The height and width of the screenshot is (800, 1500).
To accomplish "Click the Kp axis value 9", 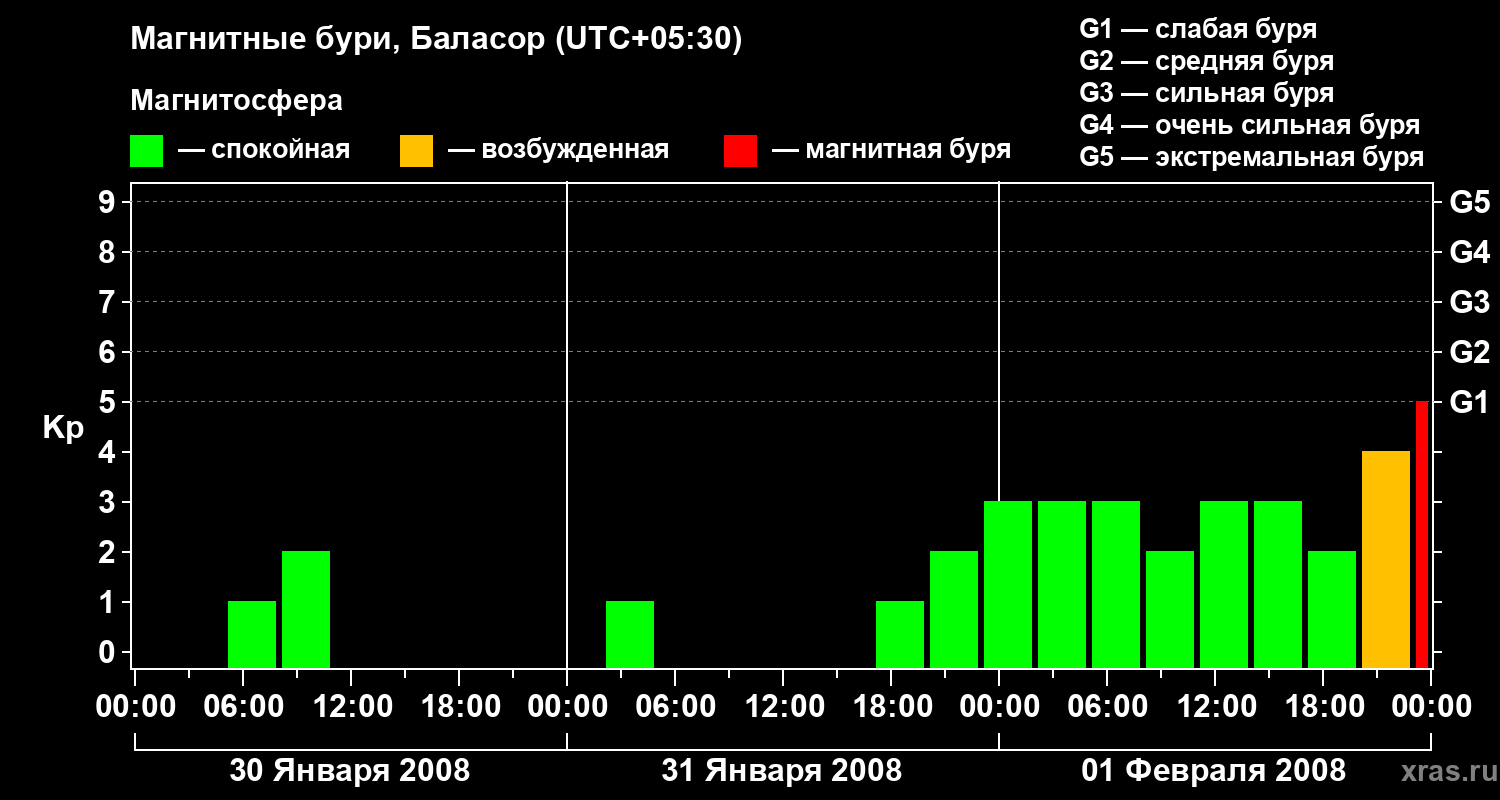I will tap(109, 202).
